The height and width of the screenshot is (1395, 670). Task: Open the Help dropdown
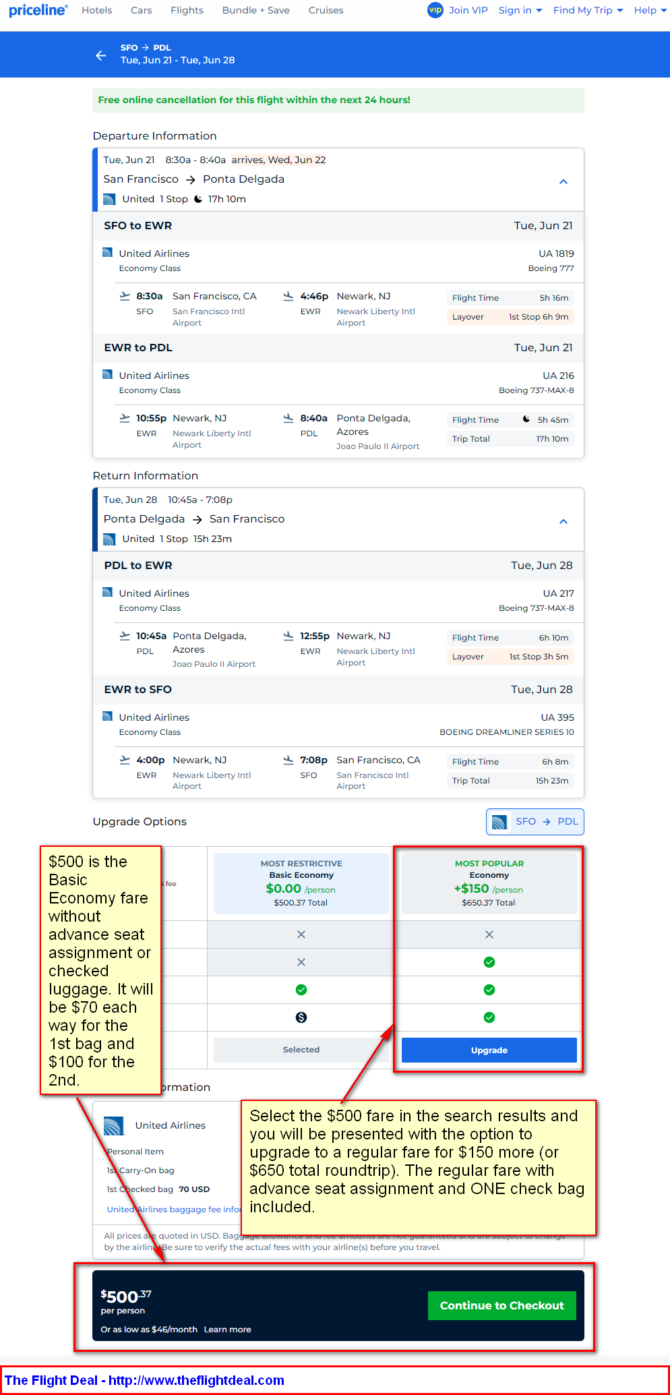pyautogui.click(x=649, y=10)
